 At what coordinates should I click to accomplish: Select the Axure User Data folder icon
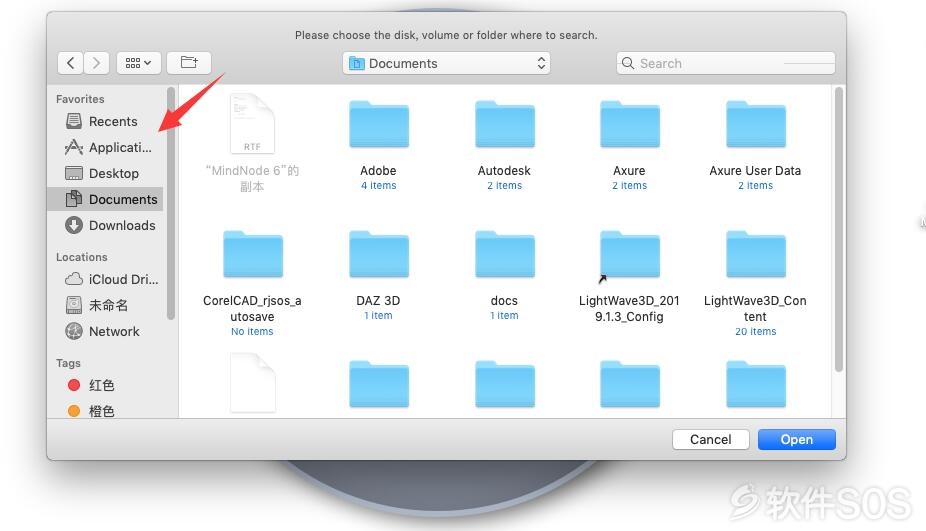(756, 125)
